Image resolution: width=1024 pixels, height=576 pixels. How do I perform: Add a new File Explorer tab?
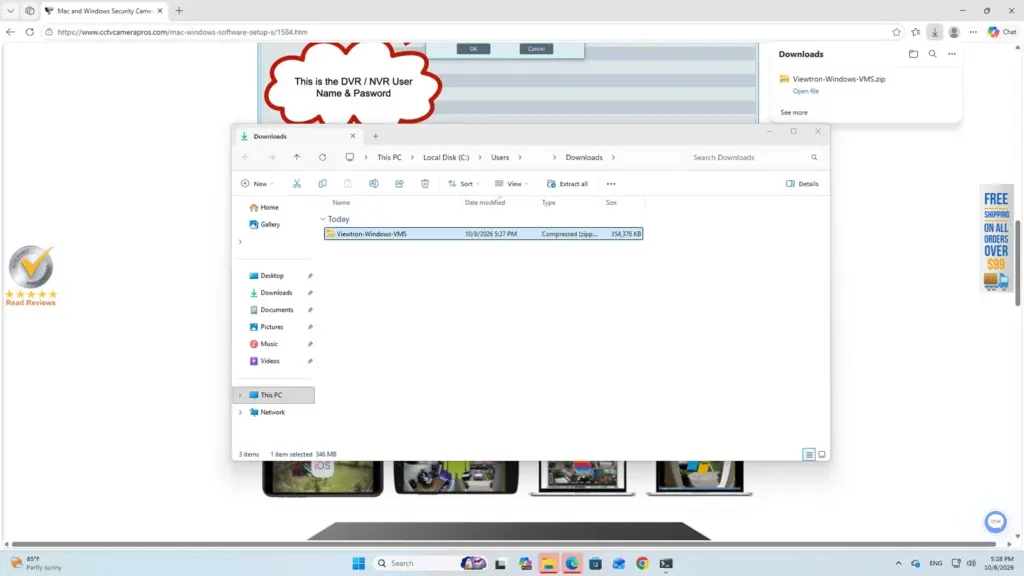pos(376,136)
